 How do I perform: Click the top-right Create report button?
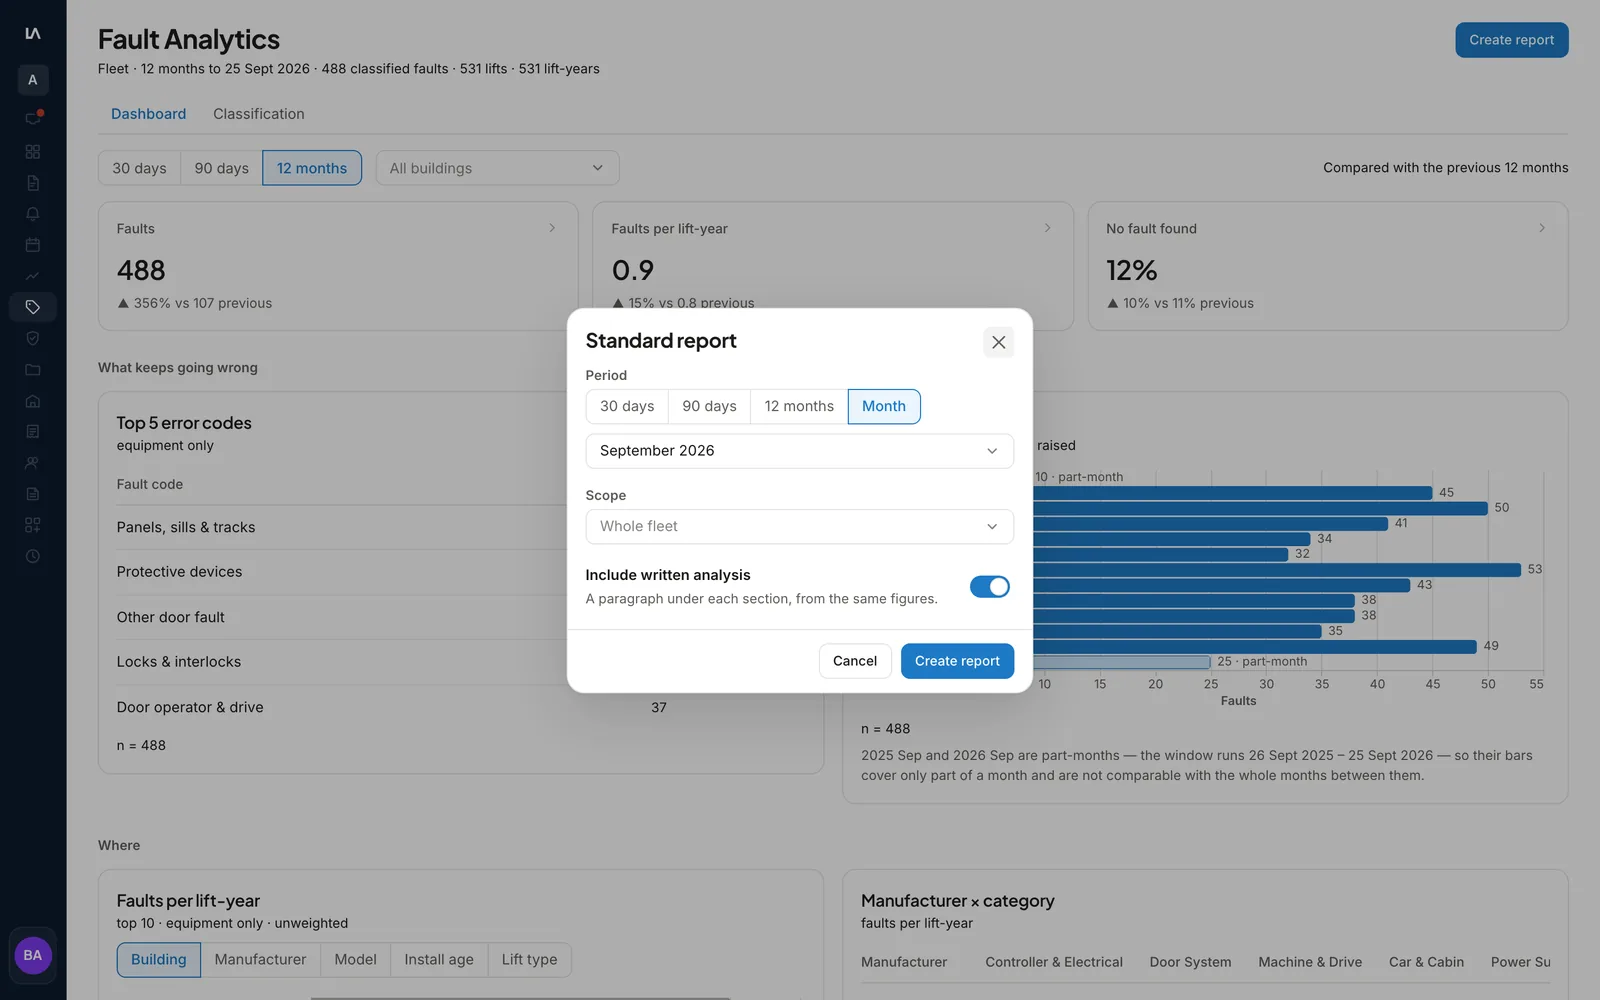[x=1511, y=40]
